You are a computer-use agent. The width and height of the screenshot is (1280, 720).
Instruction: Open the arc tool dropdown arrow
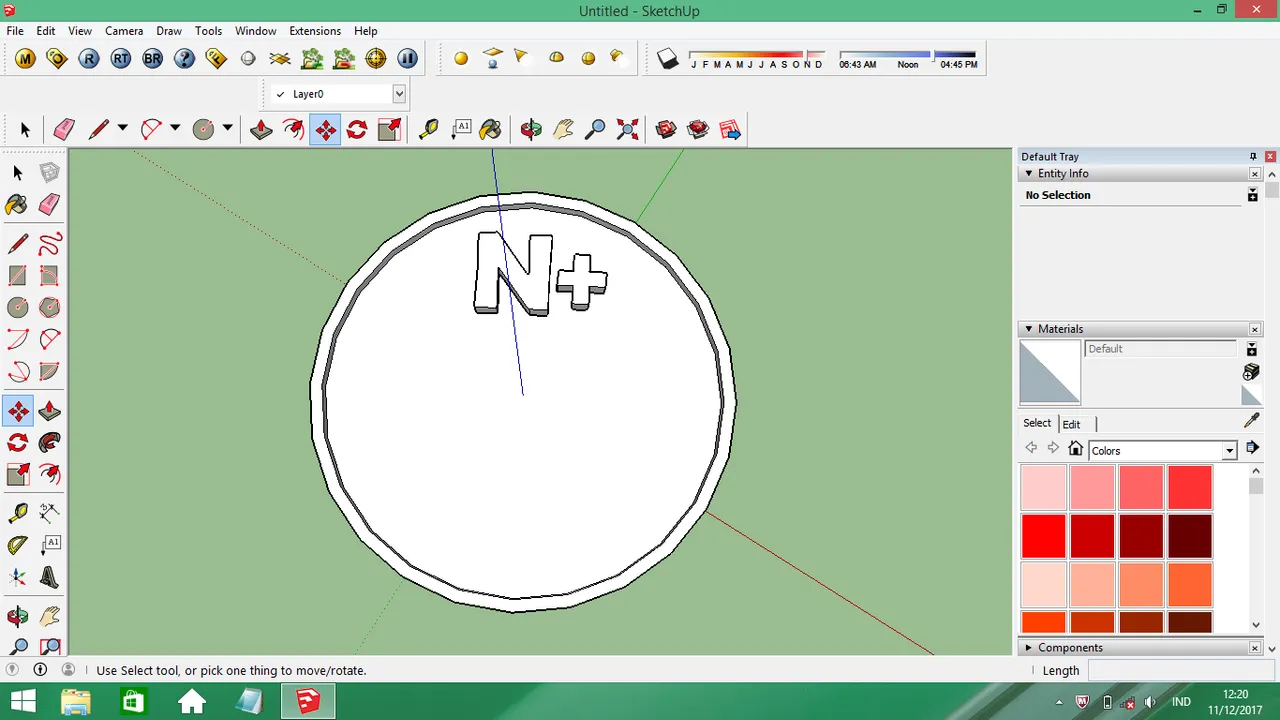point(175,128)
